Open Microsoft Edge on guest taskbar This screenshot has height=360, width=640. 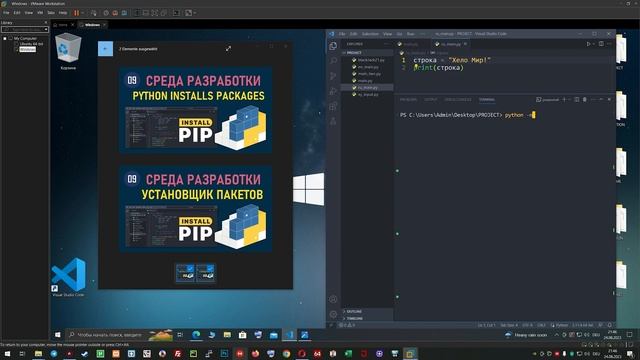click(196, 335)
